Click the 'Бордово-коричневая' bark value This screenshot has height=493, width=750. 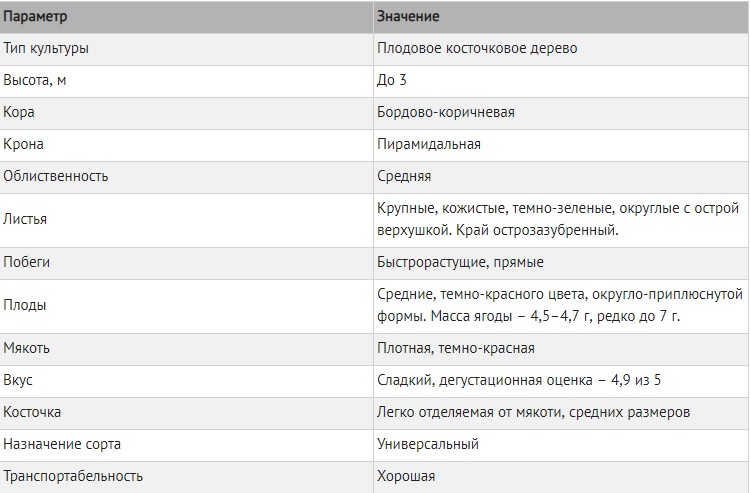click(446, 111)
